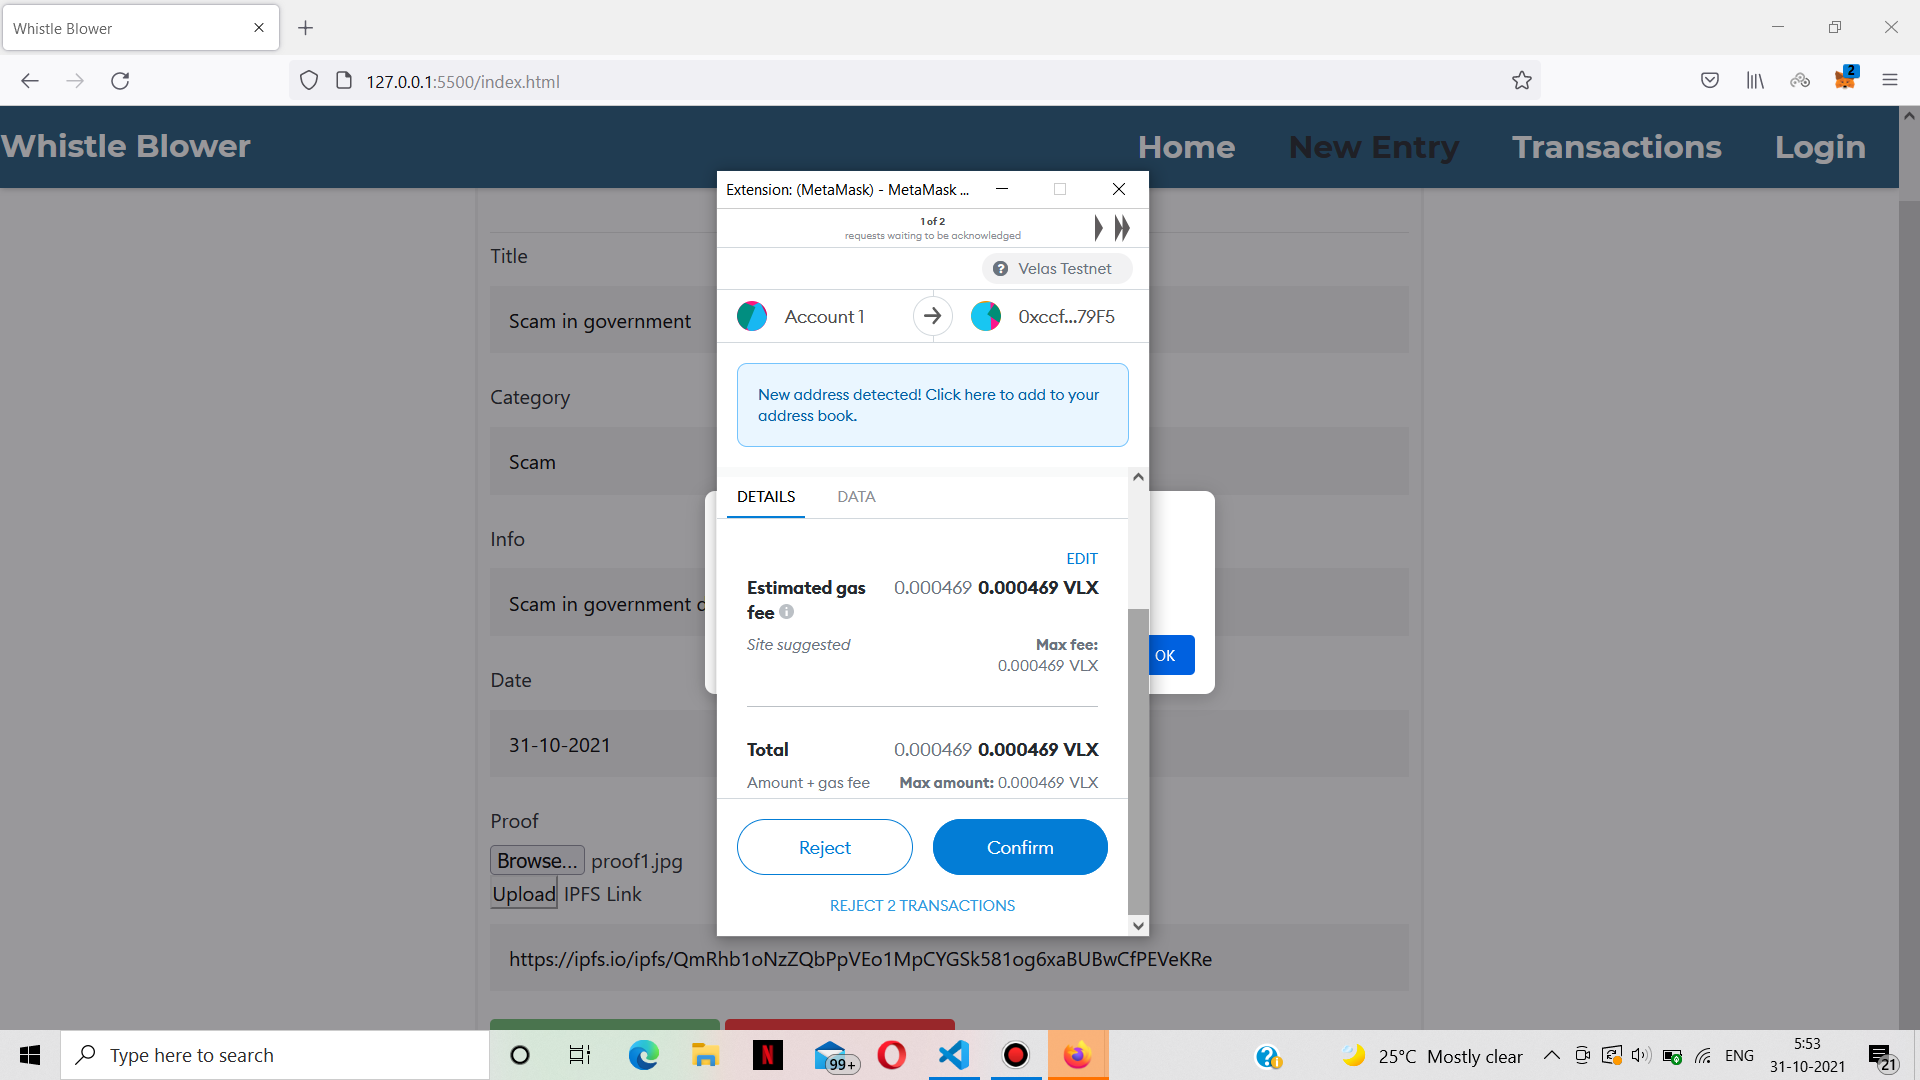Image resolution: width=1920 pixels, height=1080 pixels.
Task: Switch to the DATA tab
Action: [x=856, y=497]
